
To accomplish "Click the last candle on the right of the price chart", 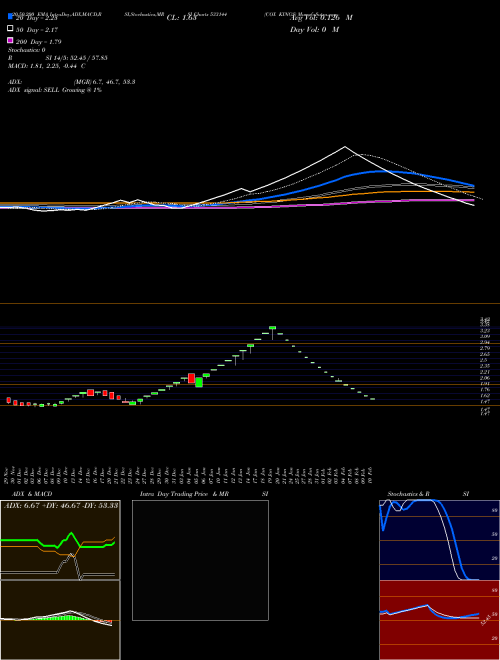I will (372, 399).
